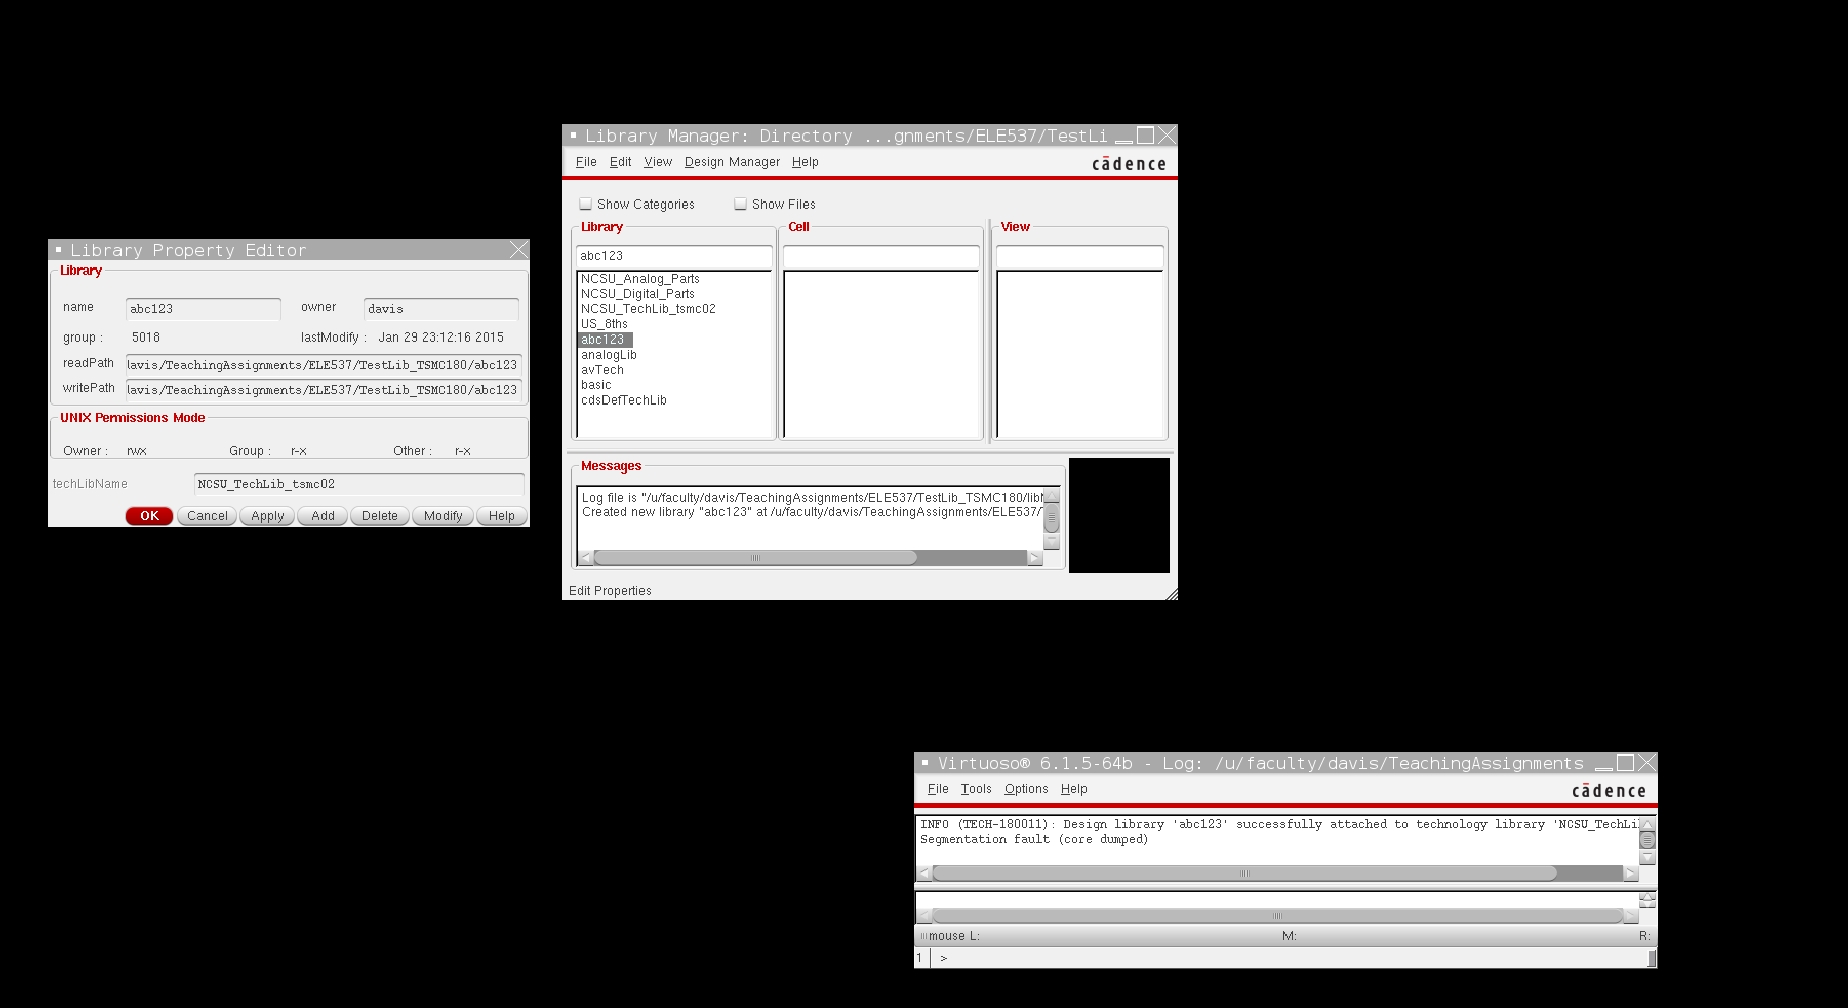Click the Library name filter field
This screenshot has width=1848, height=1008.
[x=674, y=256]
